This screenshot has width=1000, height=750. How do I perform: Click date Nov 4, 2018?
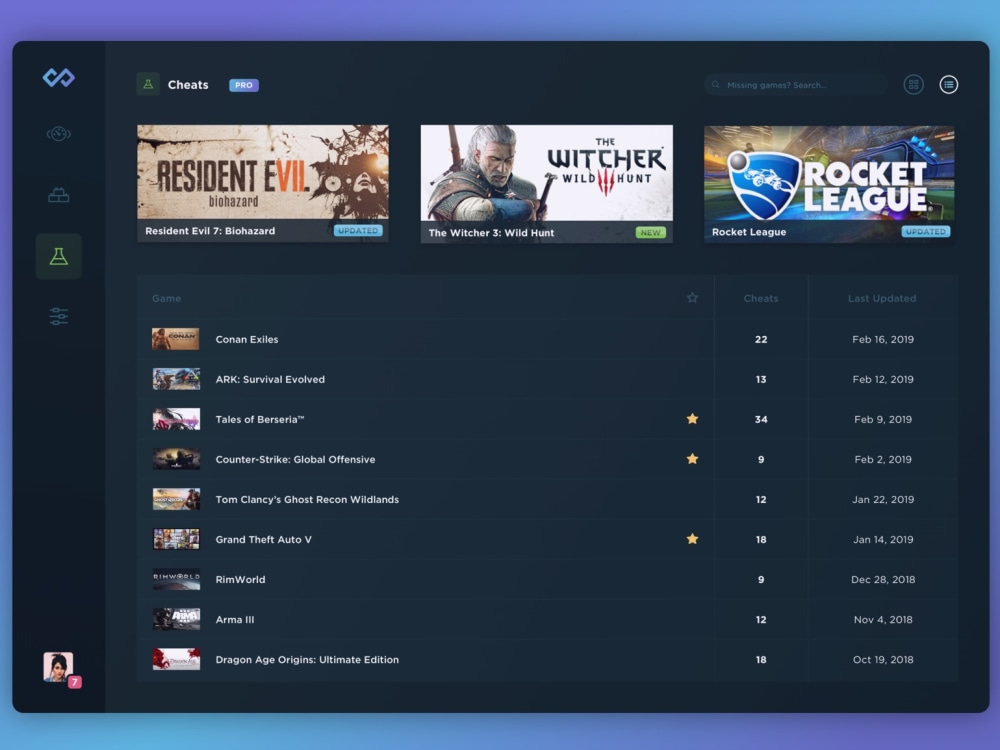(x=883, y=620)
